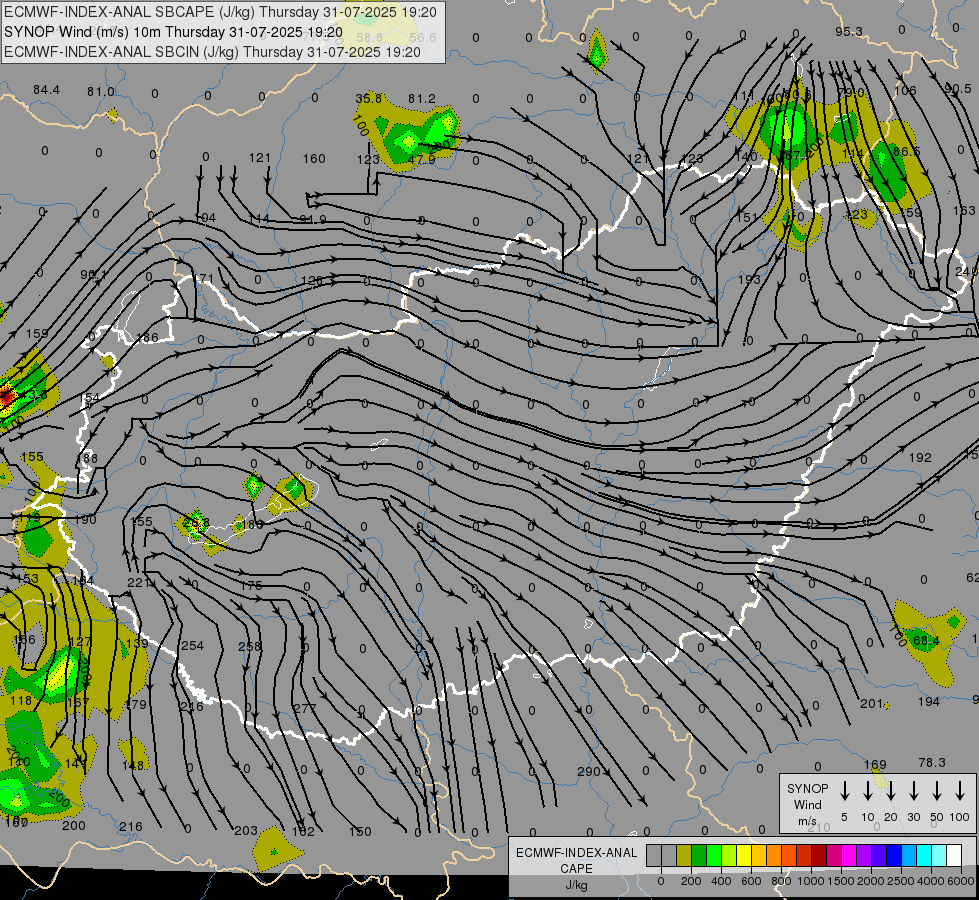Click the 290 value on the map
This screenshot has height=900, width=979.
click(588, 772)
